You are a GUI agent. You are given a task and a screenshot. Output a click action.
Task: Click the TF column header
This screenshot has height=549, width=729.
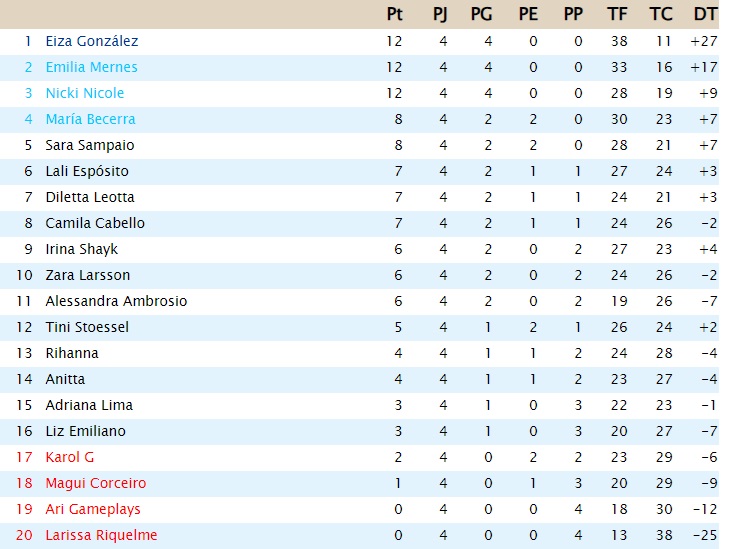[x=617, y=14]
